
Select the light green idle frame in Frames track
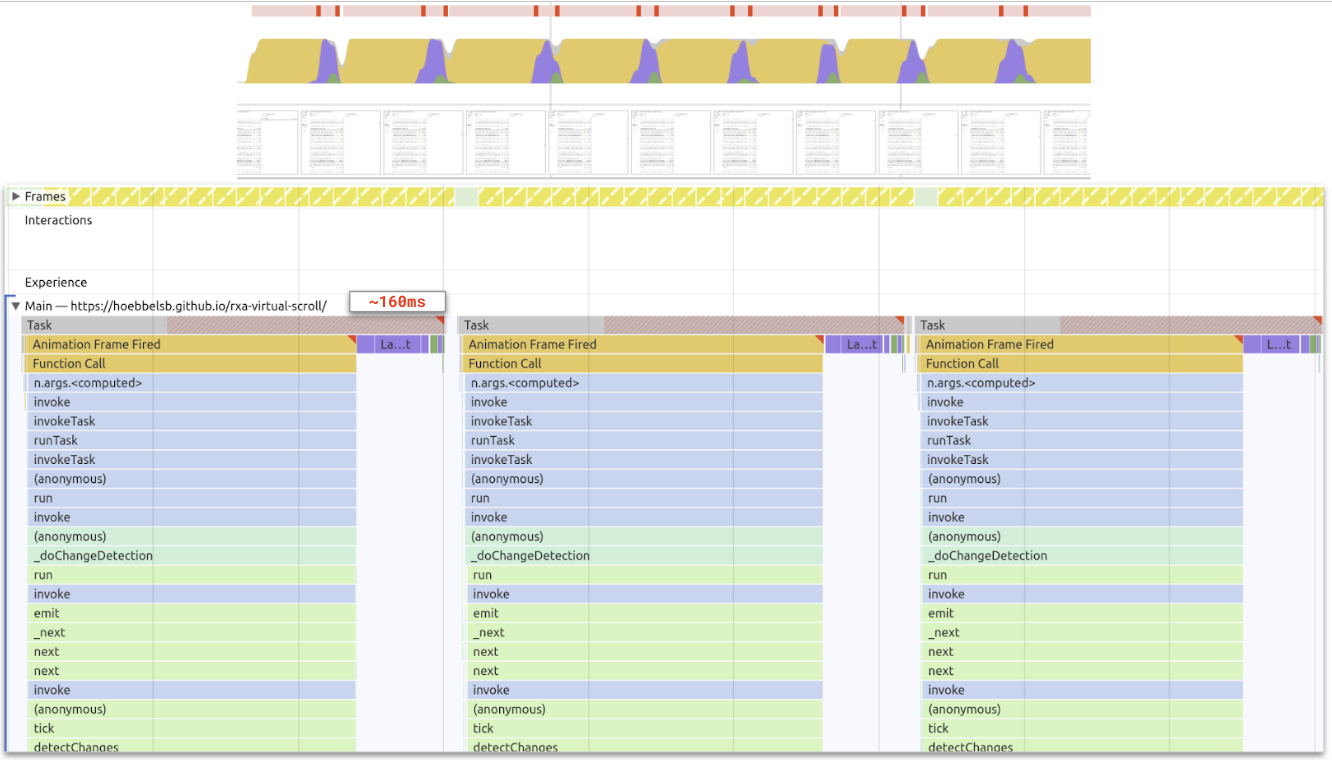click(x=466, y=197)
